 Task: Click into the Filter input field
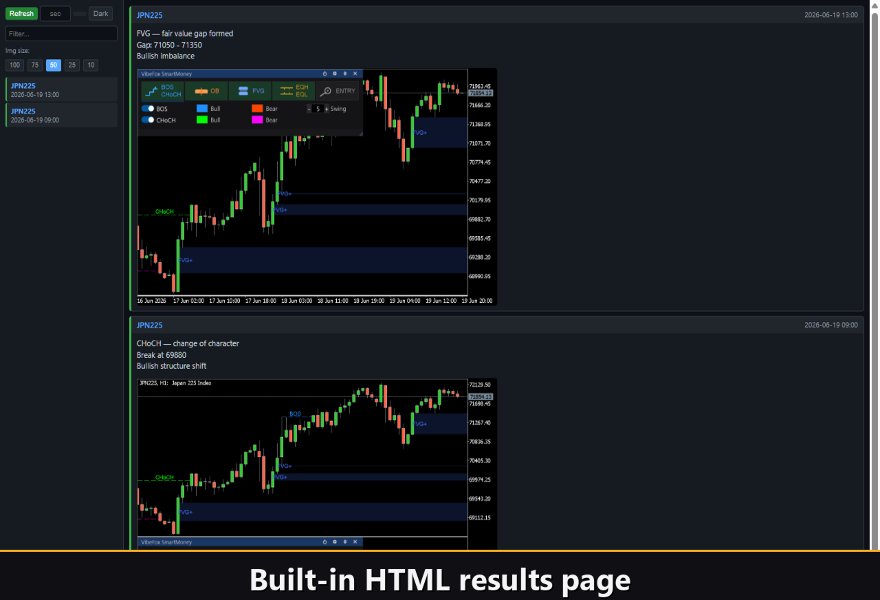tap(62, 34)
